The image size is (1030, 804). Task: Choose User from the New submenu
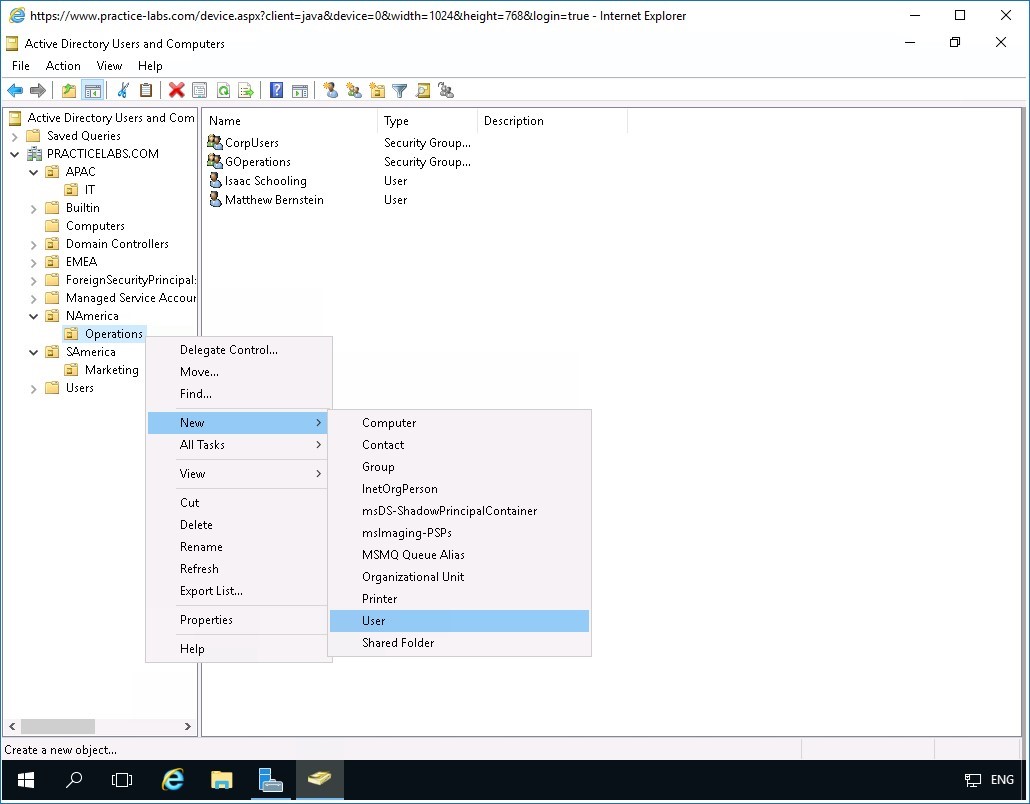click(459, 621)
